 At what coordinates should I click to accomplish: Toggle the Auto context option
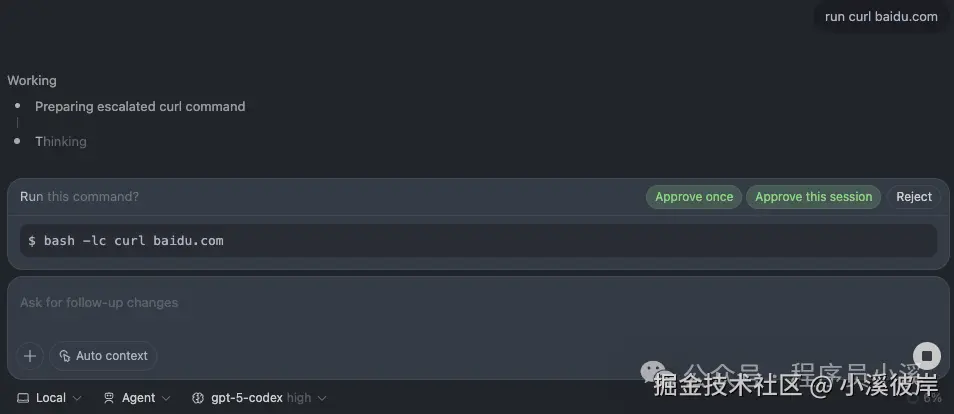[103, 356]
